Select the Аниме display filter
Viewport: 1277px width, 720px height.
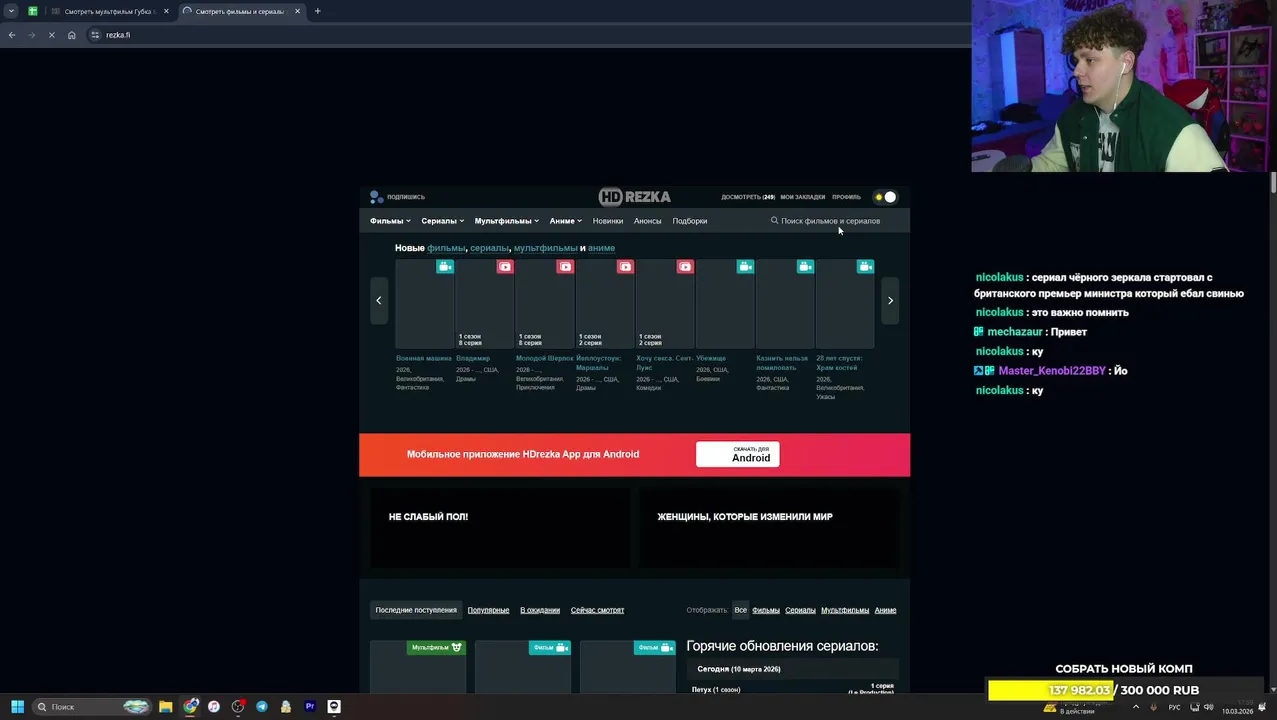pos(885,610)
